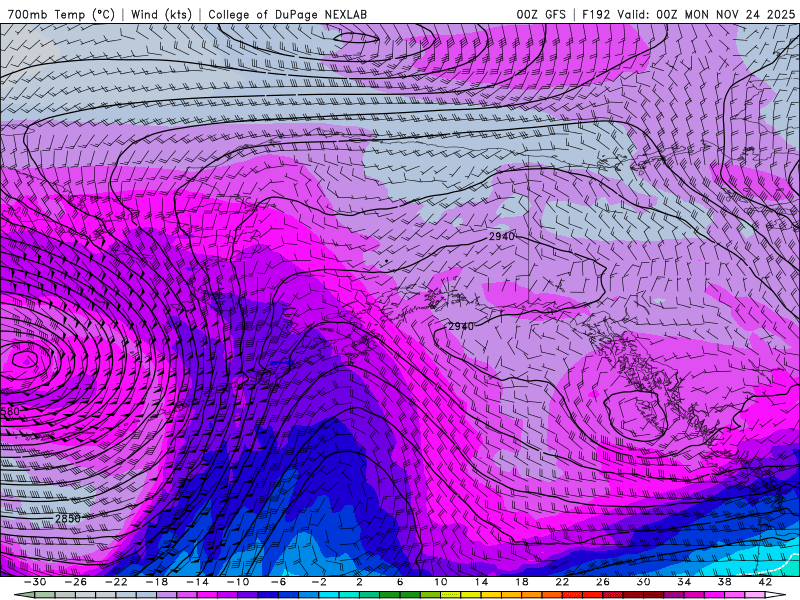Click the yellow color bar segment below 14
Viewport: 800px width, 600px height.
[471, 595]
